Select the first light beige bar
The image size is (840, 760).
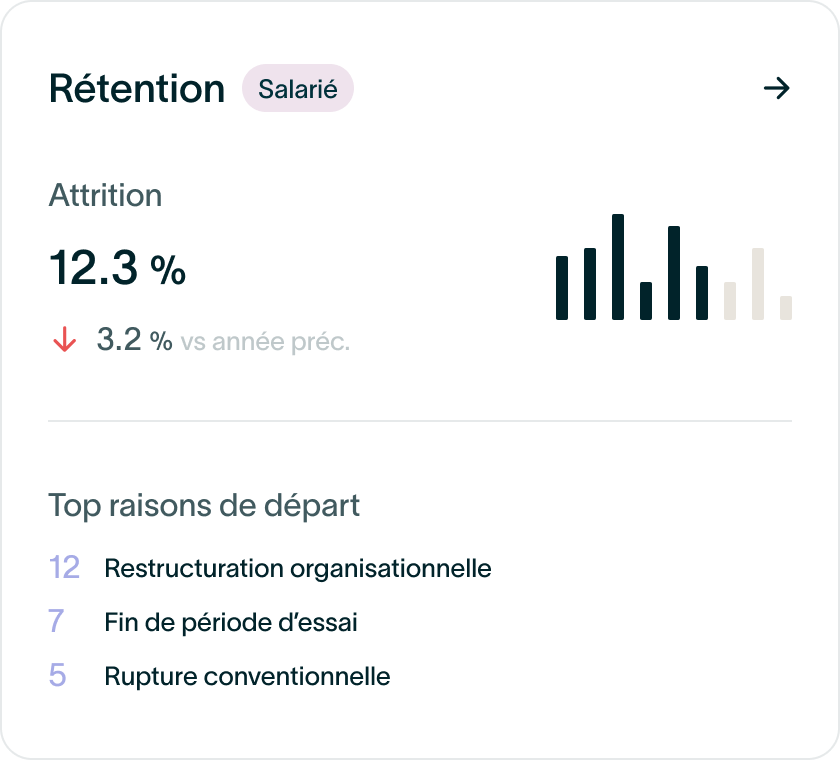(x=730, y=301)
